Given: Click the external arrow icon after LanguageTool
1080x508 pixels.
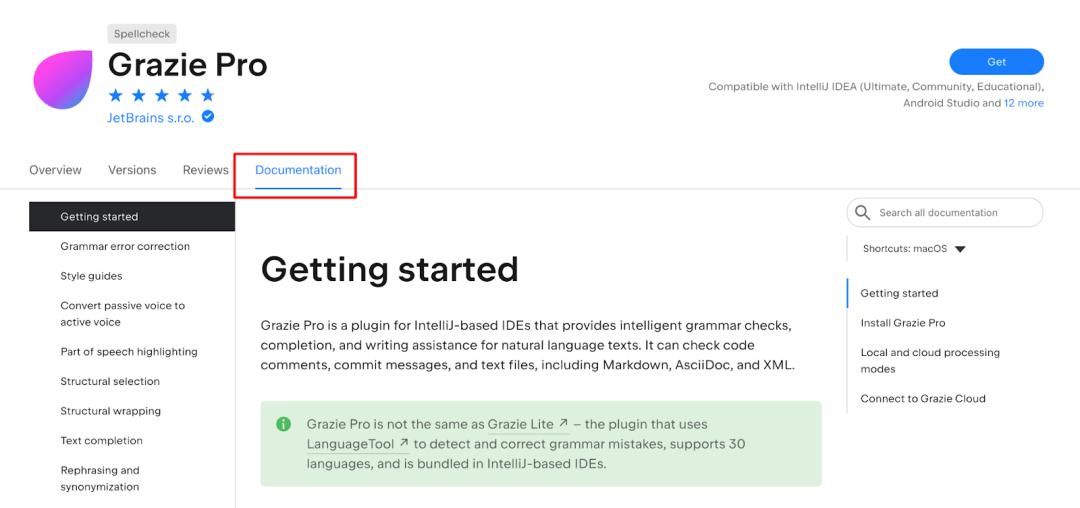Looking at the screenshot, I should [x=404, y=443].
